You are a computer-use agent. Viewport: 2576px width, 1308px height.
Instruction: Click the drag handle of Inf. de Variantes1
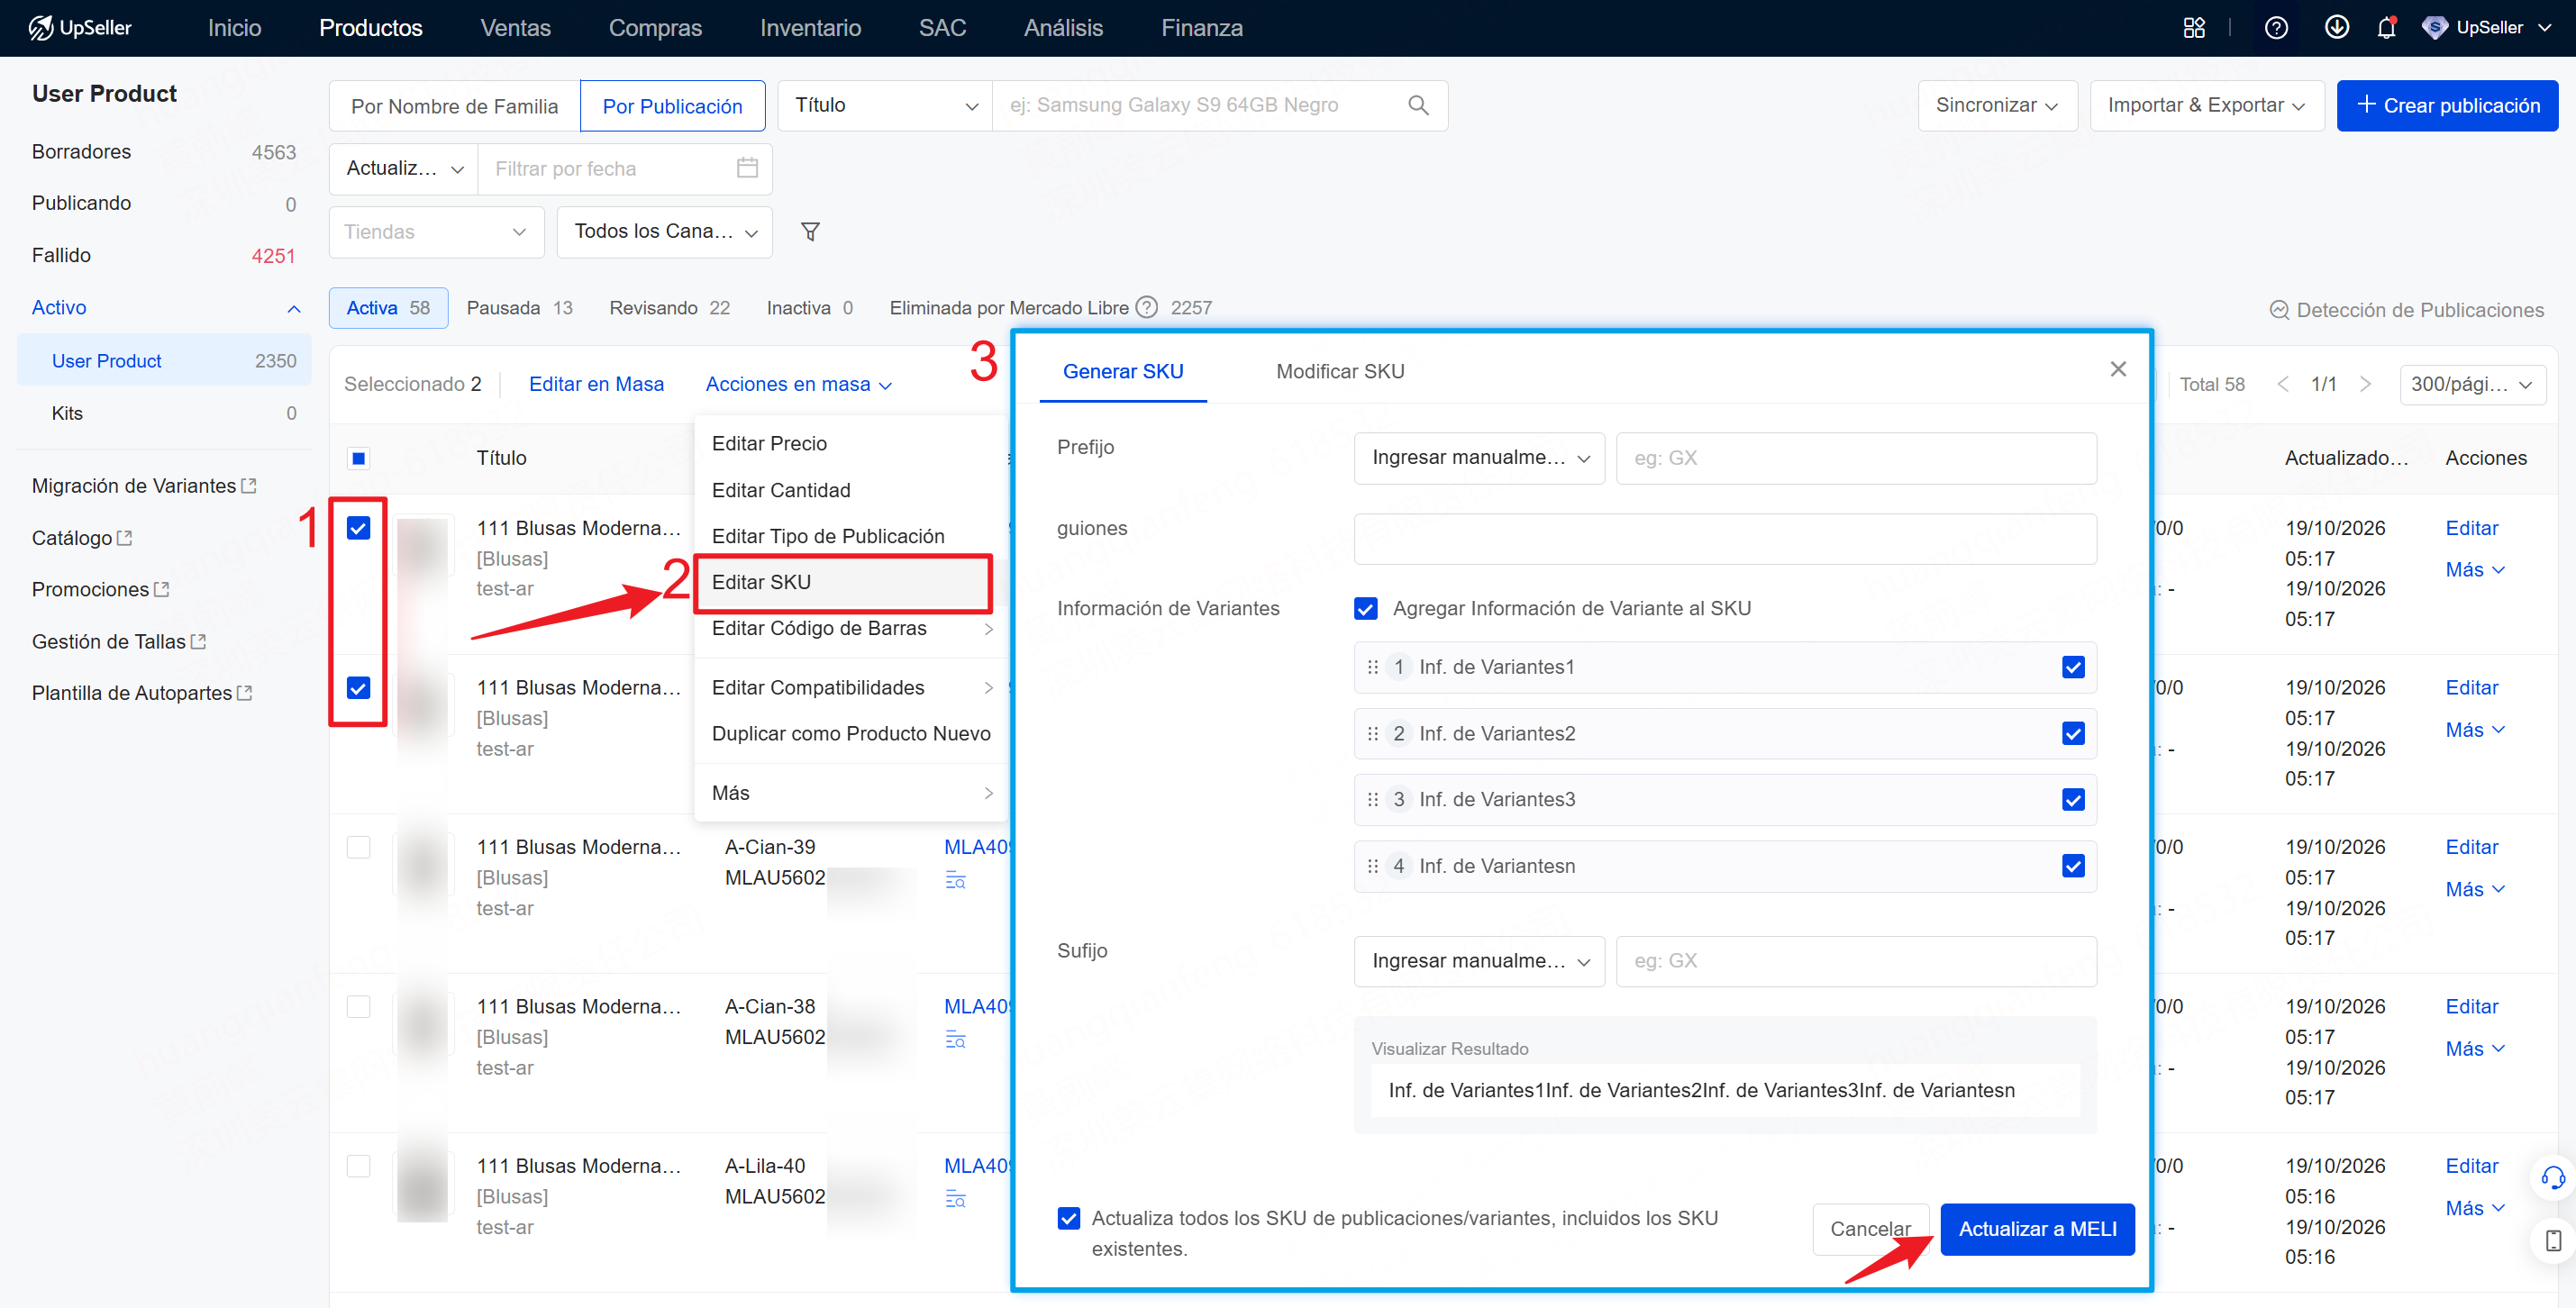[1372, 667]
